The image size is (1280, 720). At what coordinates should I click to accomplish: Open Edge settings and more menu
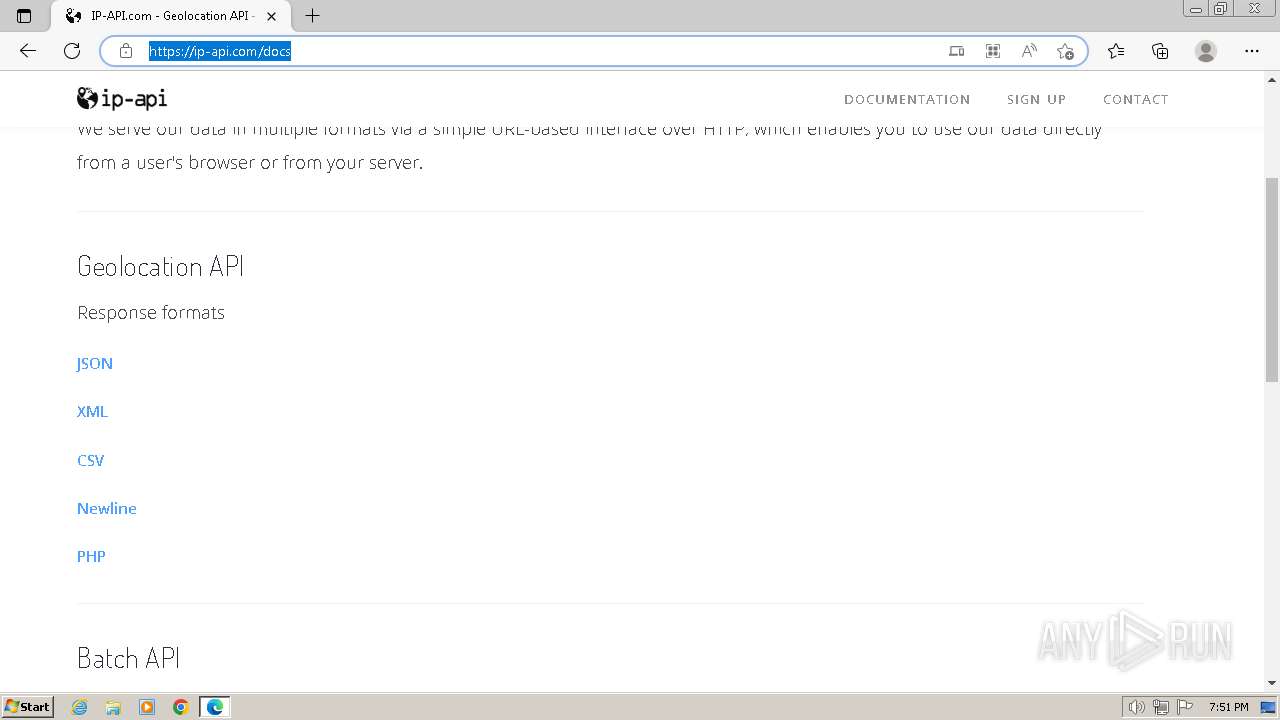1252,51
